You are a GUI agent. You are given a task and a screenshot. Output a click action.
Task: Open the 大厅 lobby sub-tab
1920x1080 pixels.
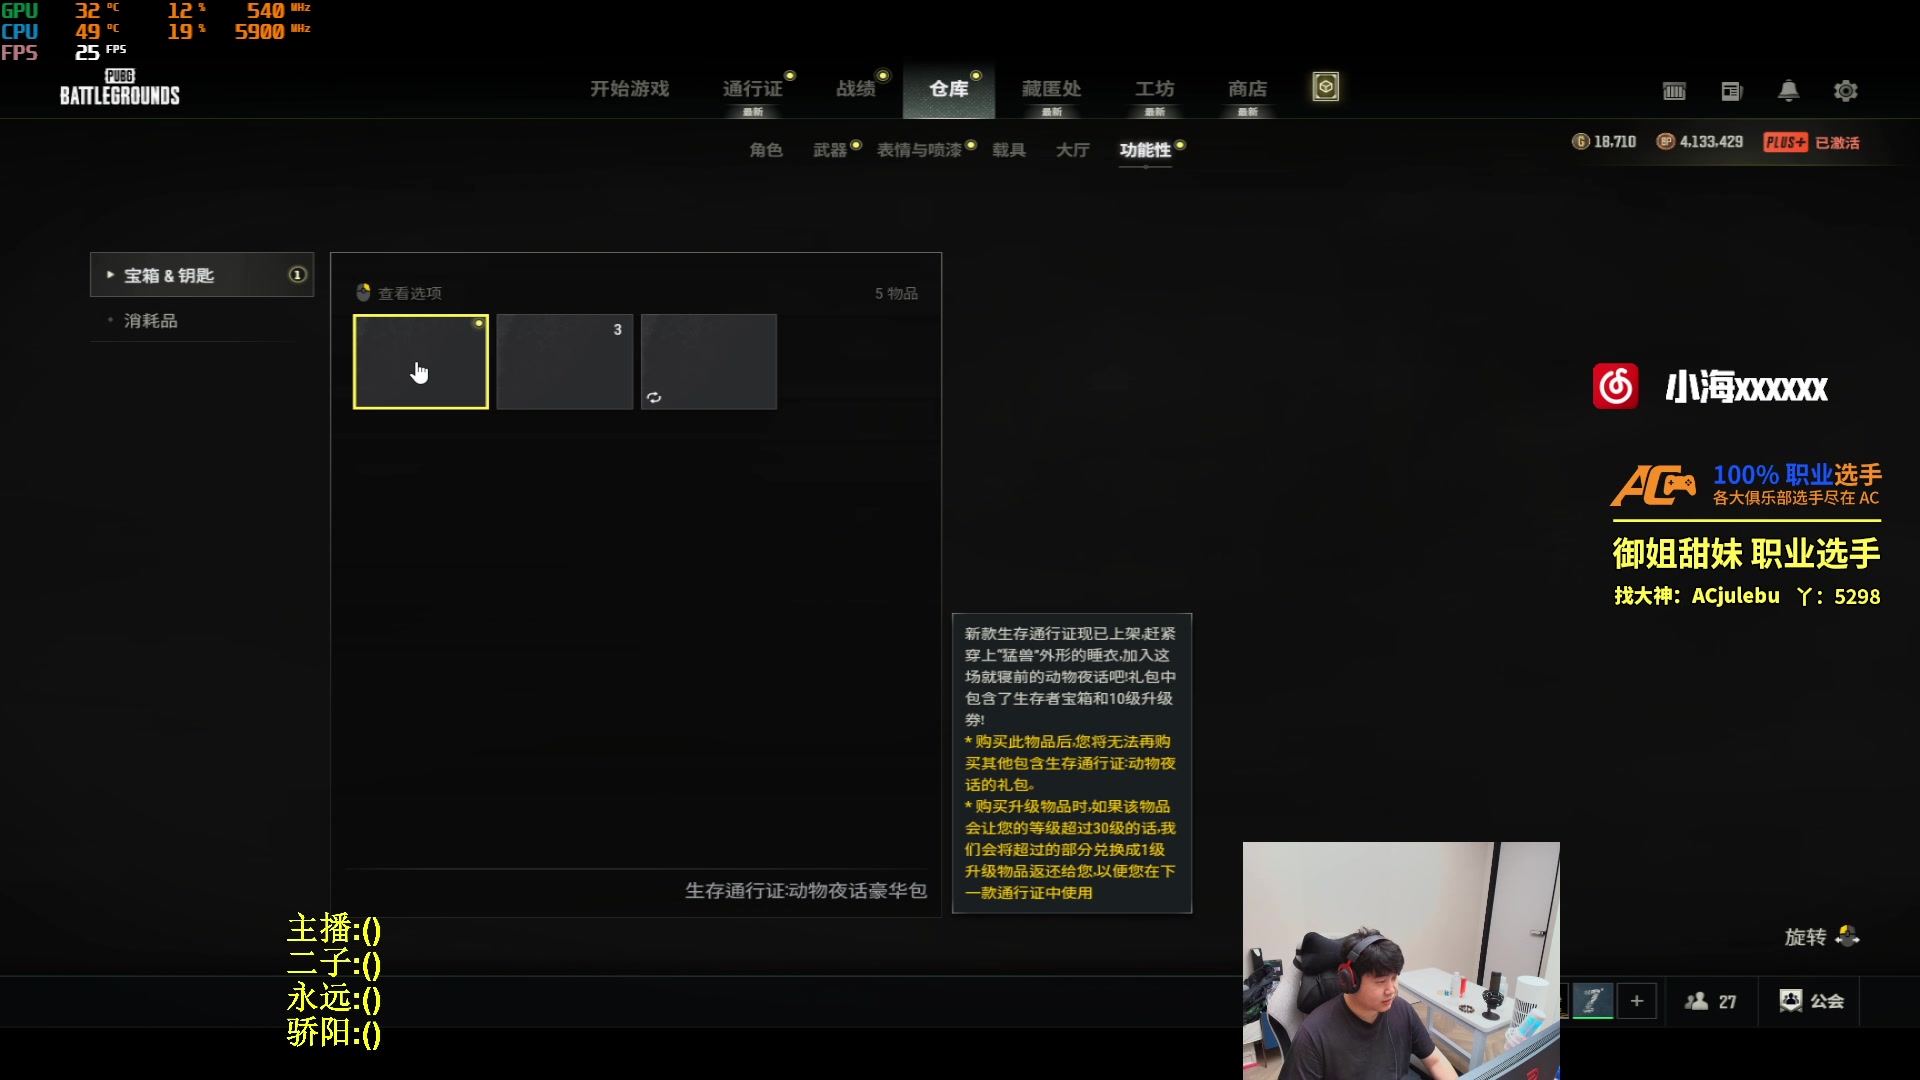(1073, 150)
